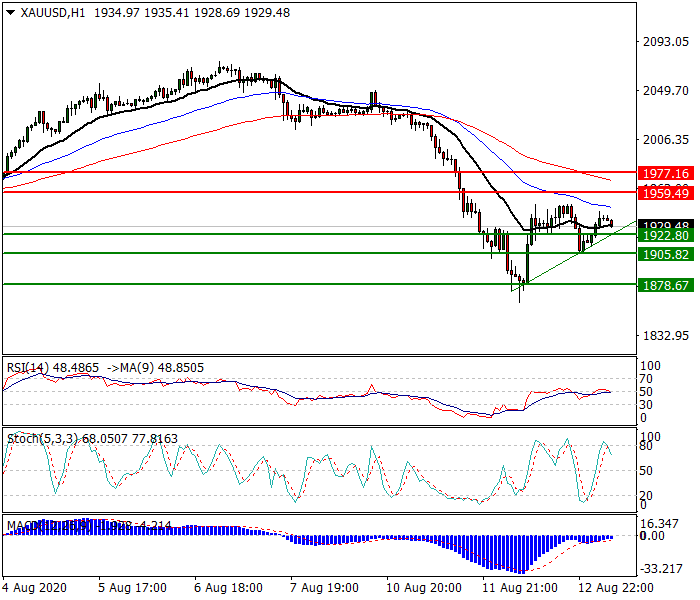Select the RSI(14) indicator label
Screen dimensions: 700x600
click(28, 368)
